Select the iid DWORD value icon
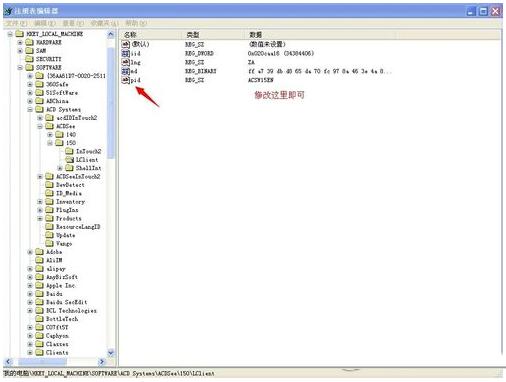The image size is (506, 382). coord(125,53)
